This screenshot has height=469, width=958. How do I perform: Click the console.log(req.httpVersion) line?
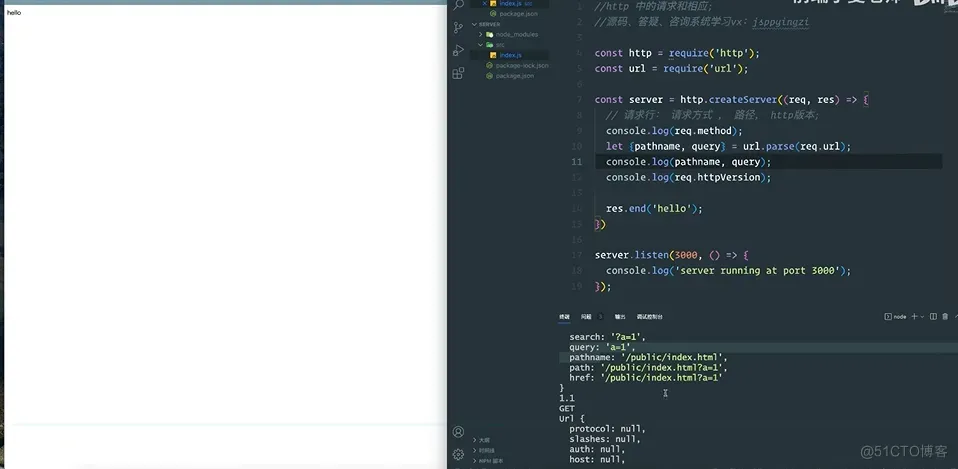(689, 177)
